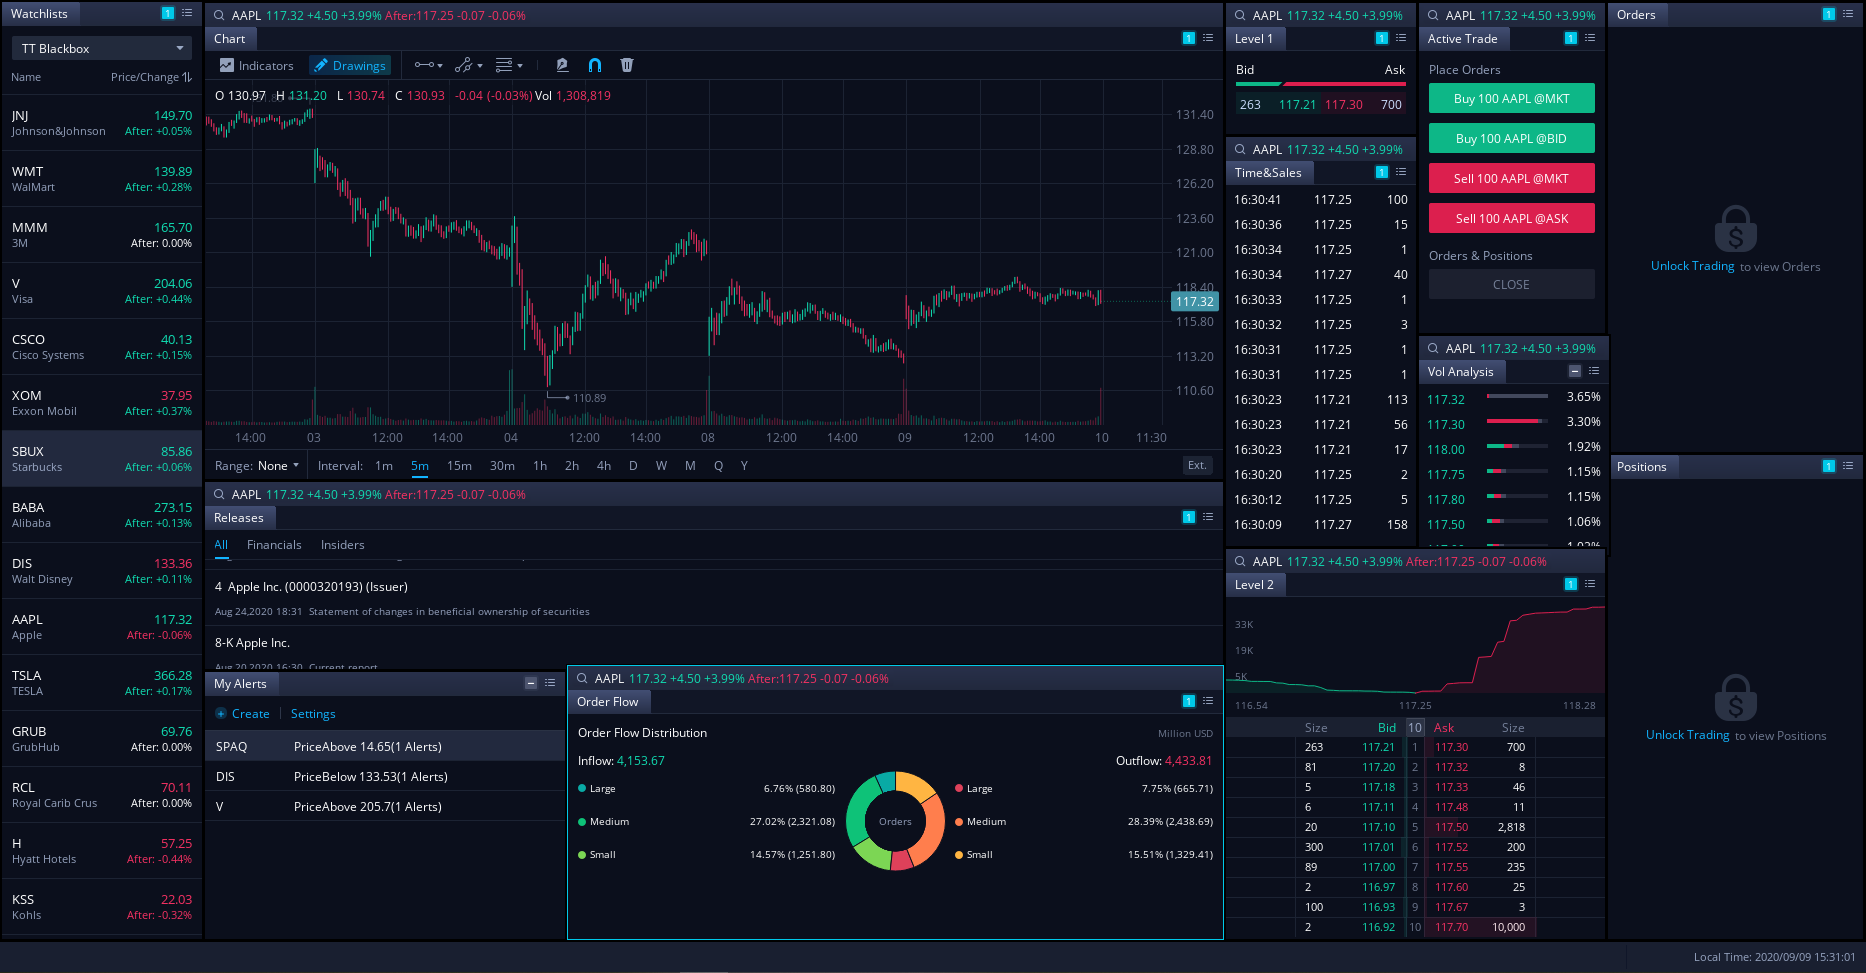Click the padlock icon in Orders panel
The height and width of the screenshot is (973, 1866).
pos(1735,229)
